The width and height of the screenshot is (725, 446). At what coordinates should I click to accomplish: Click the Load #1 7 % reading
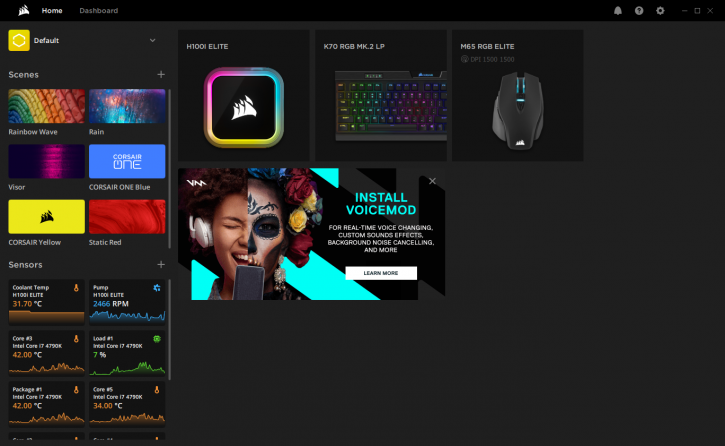[x=99, y=355]
